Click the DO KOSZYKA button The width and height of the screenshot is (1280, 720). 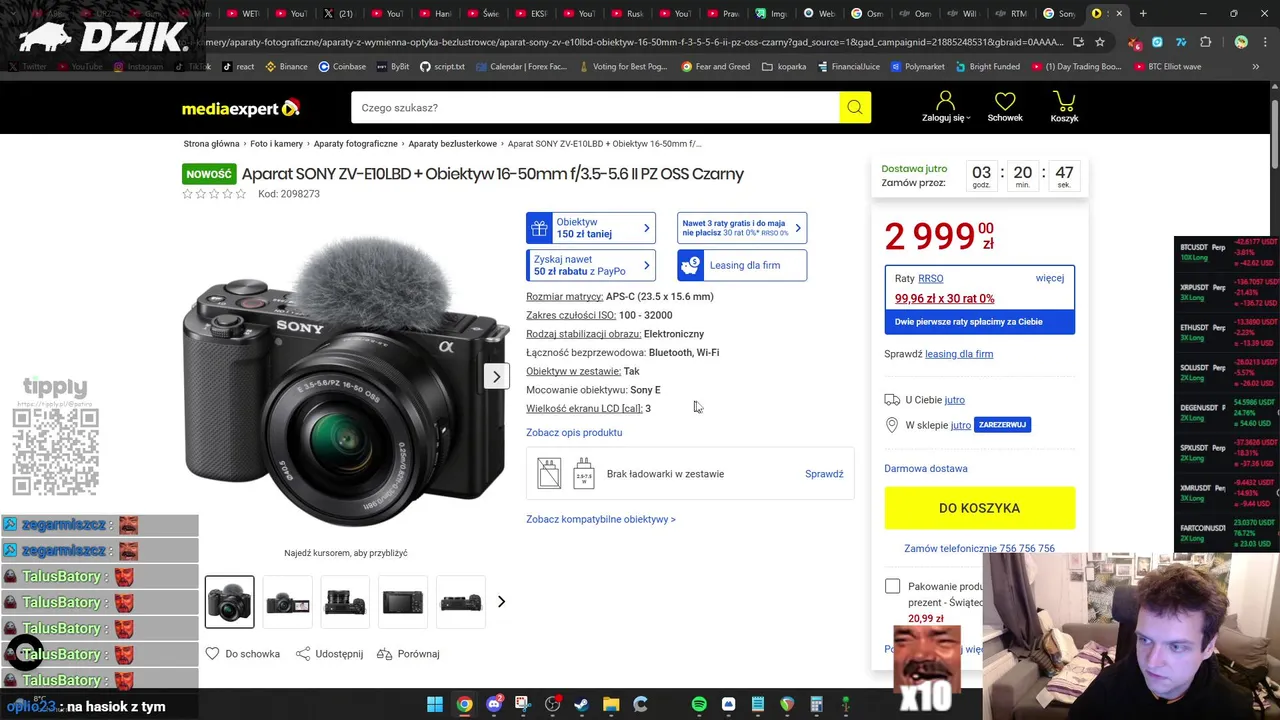(x=979, y=508)
